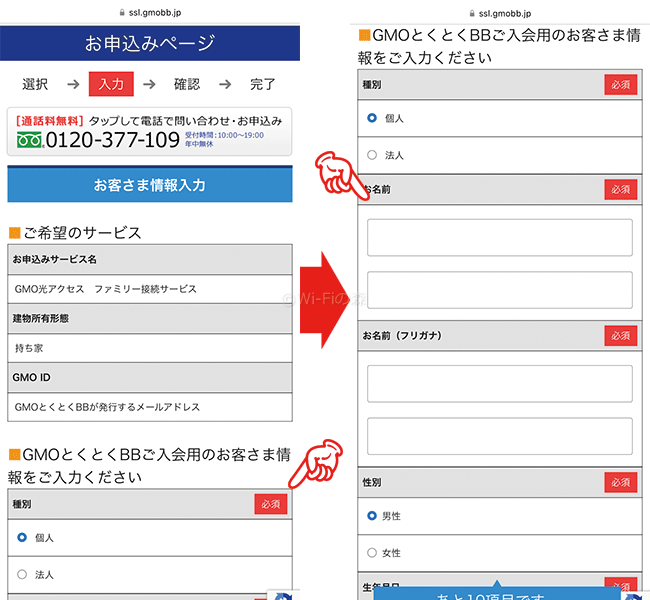Click GMOとくとくBBが発行するメールアドレス text
The width and height of the screenshot is (650, 600).
tap(107, 407)
